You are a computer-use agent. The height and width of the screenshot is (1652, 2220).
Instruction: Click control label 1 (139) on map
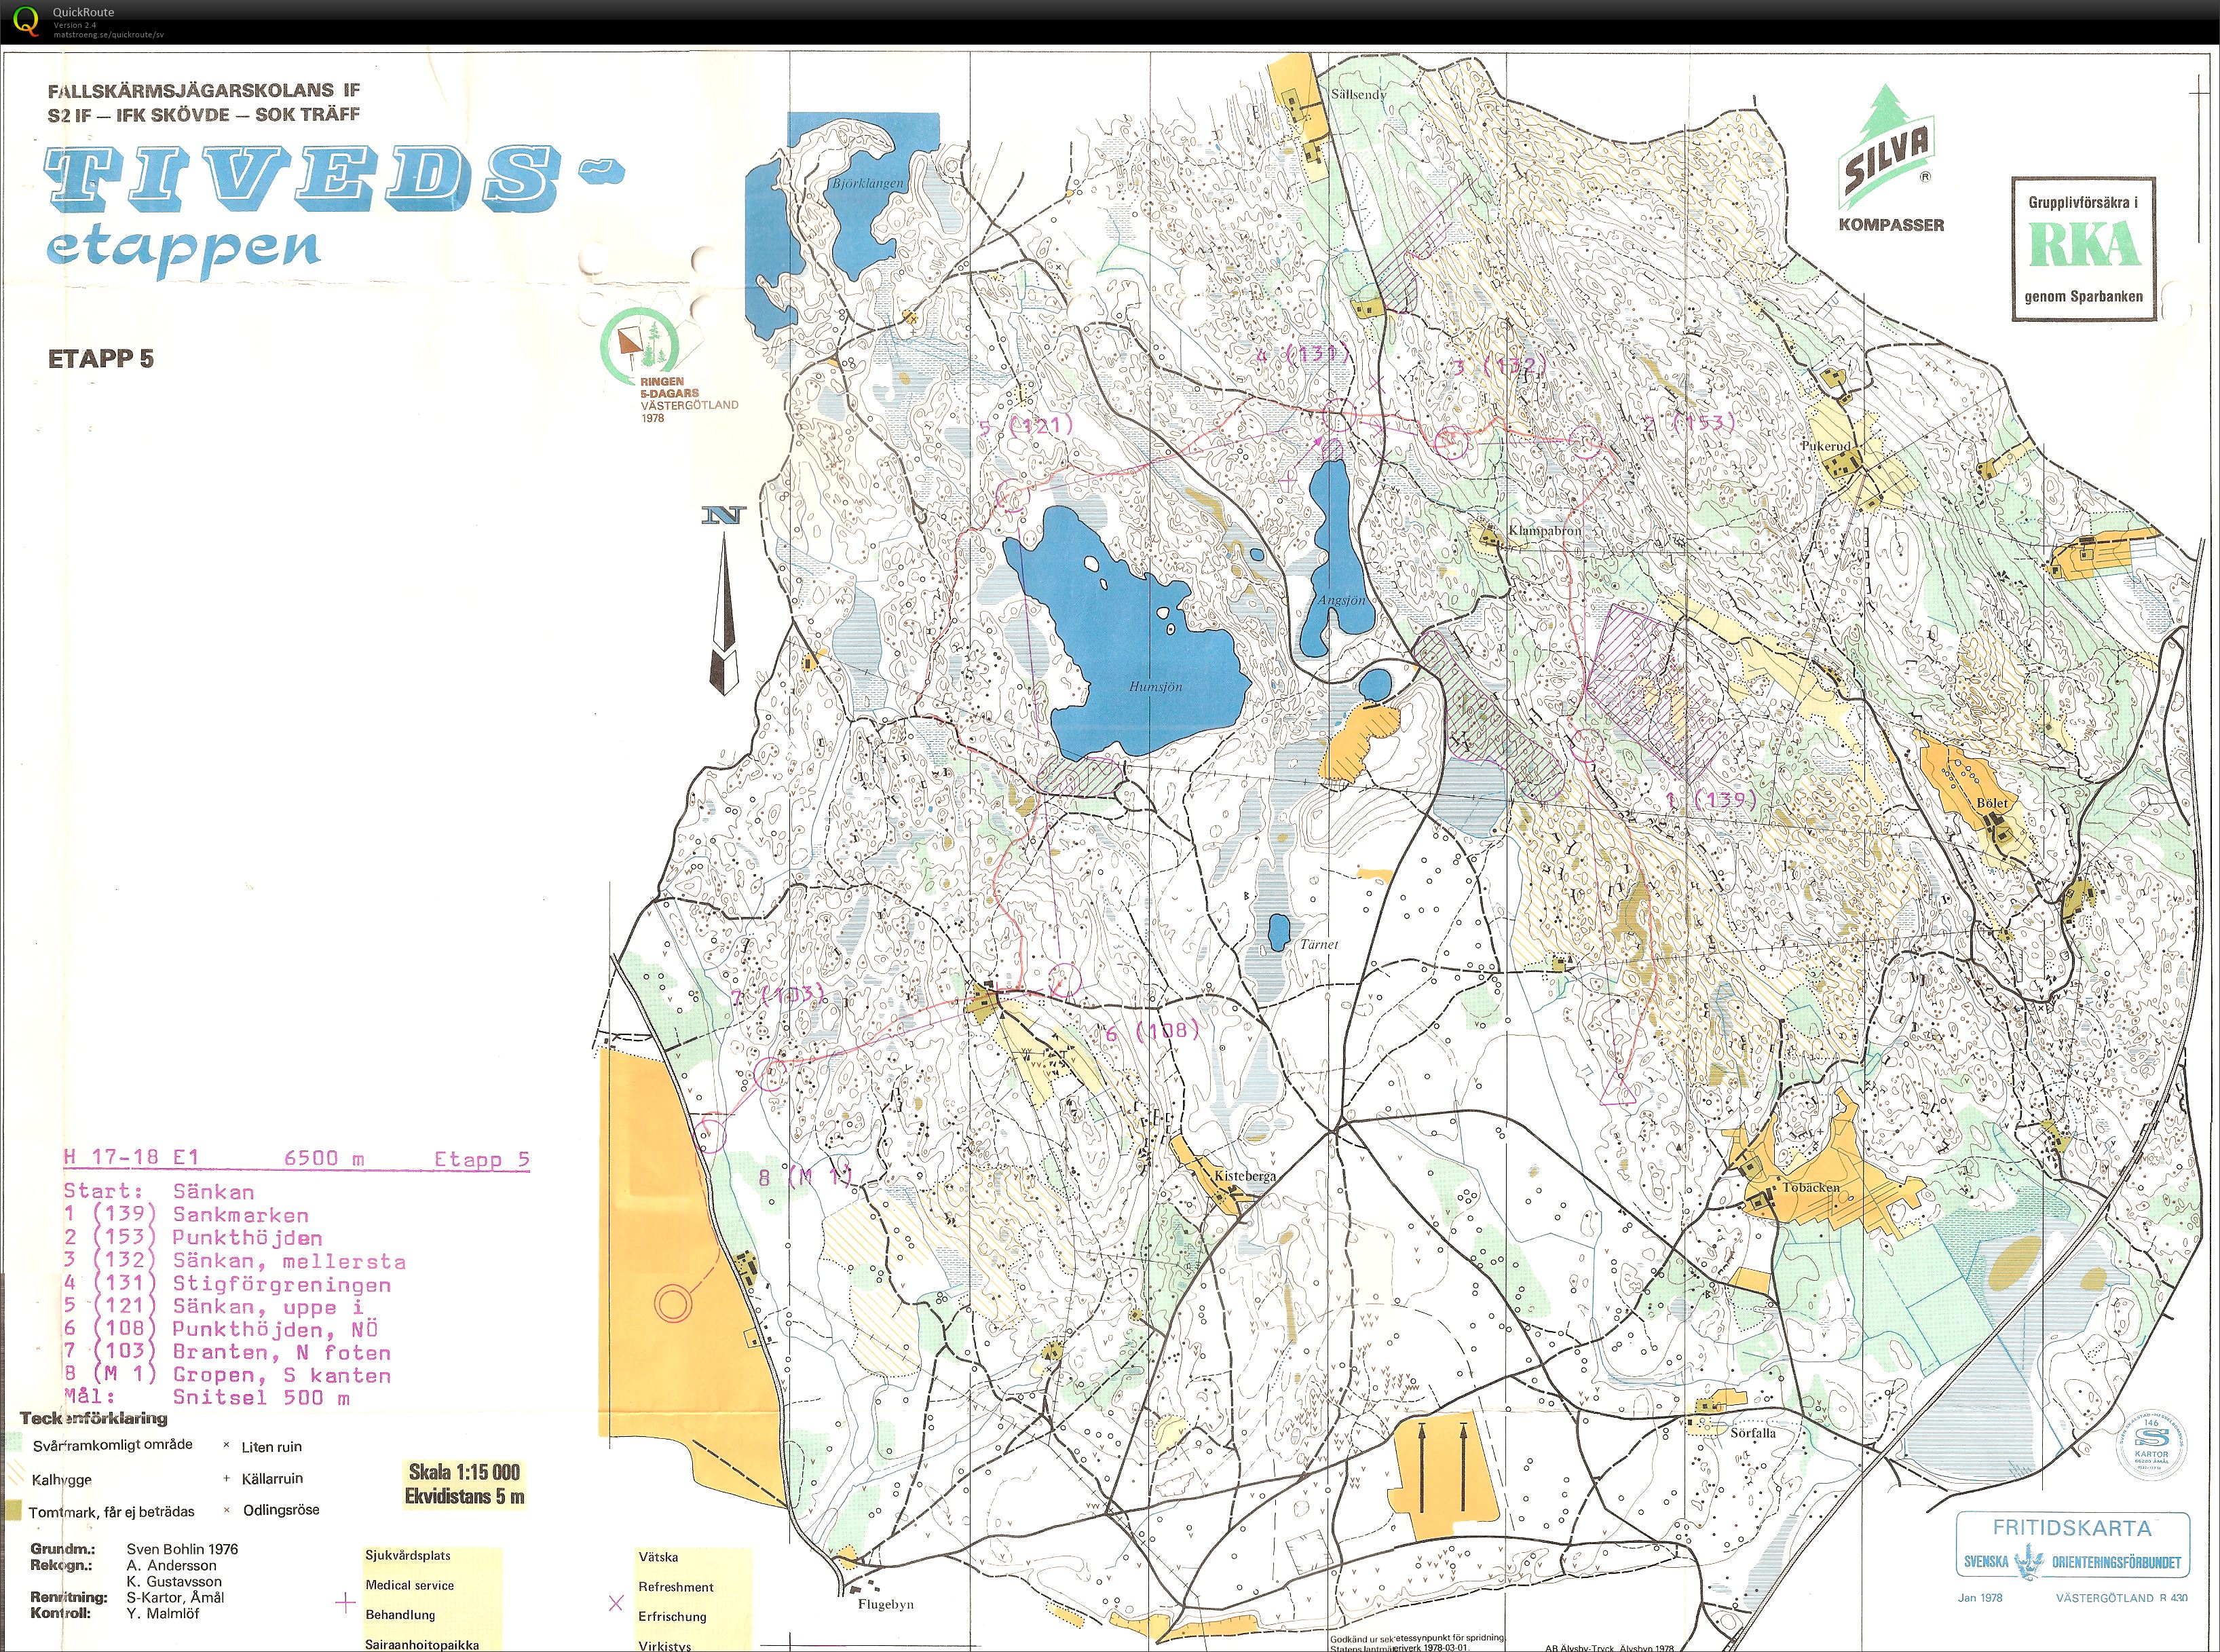(x=1711, y=799)
